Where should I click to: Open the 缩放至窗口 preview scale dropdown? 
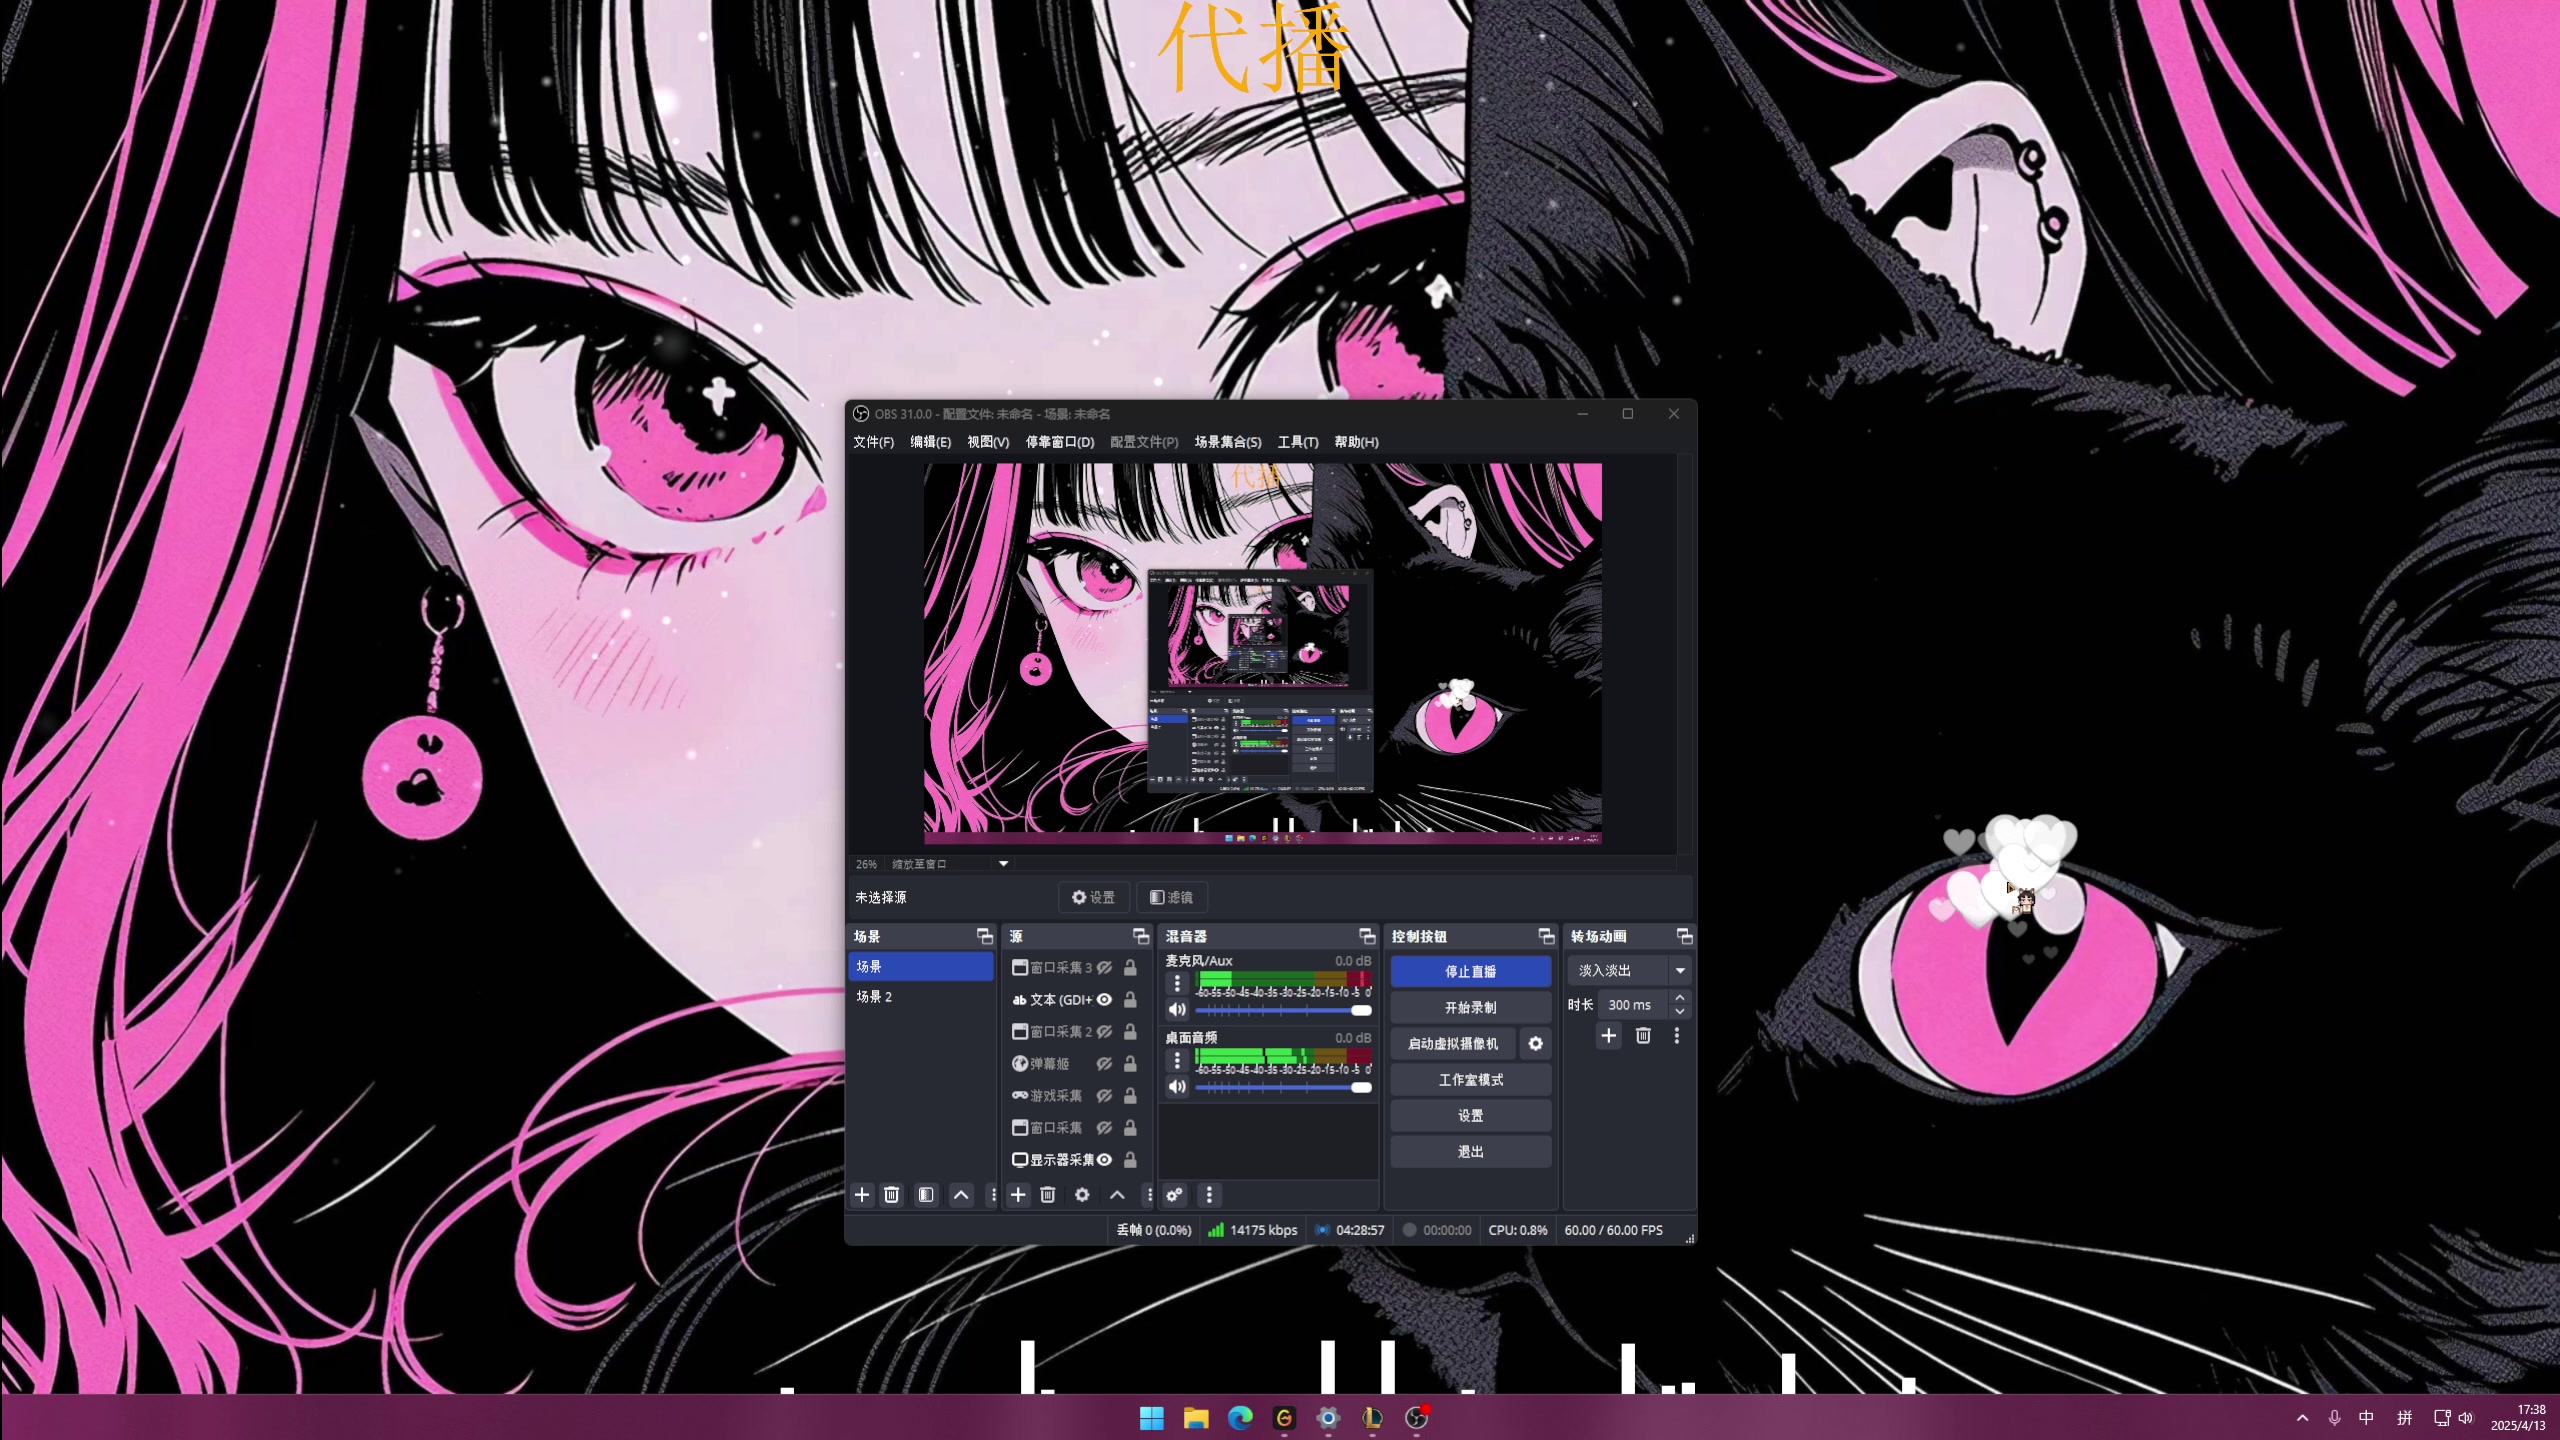[1003, 863]
